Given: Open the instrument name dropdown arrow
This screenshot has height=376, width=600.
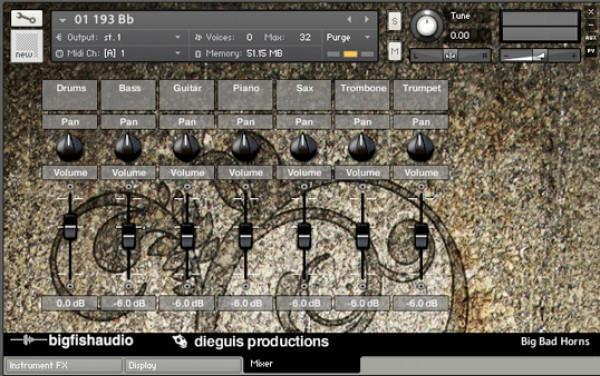Looking at the screenshot, I should point(62,20).
